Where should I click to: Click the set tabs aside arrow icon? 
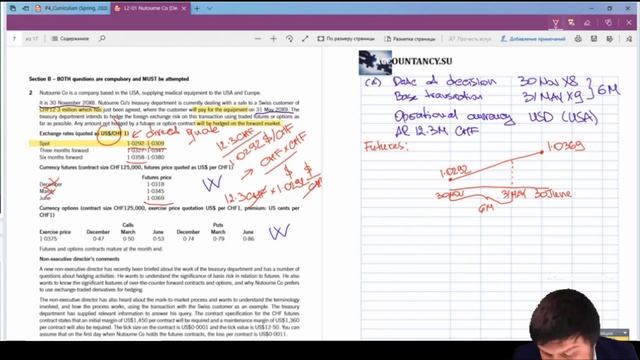click(x=26, y=8)
